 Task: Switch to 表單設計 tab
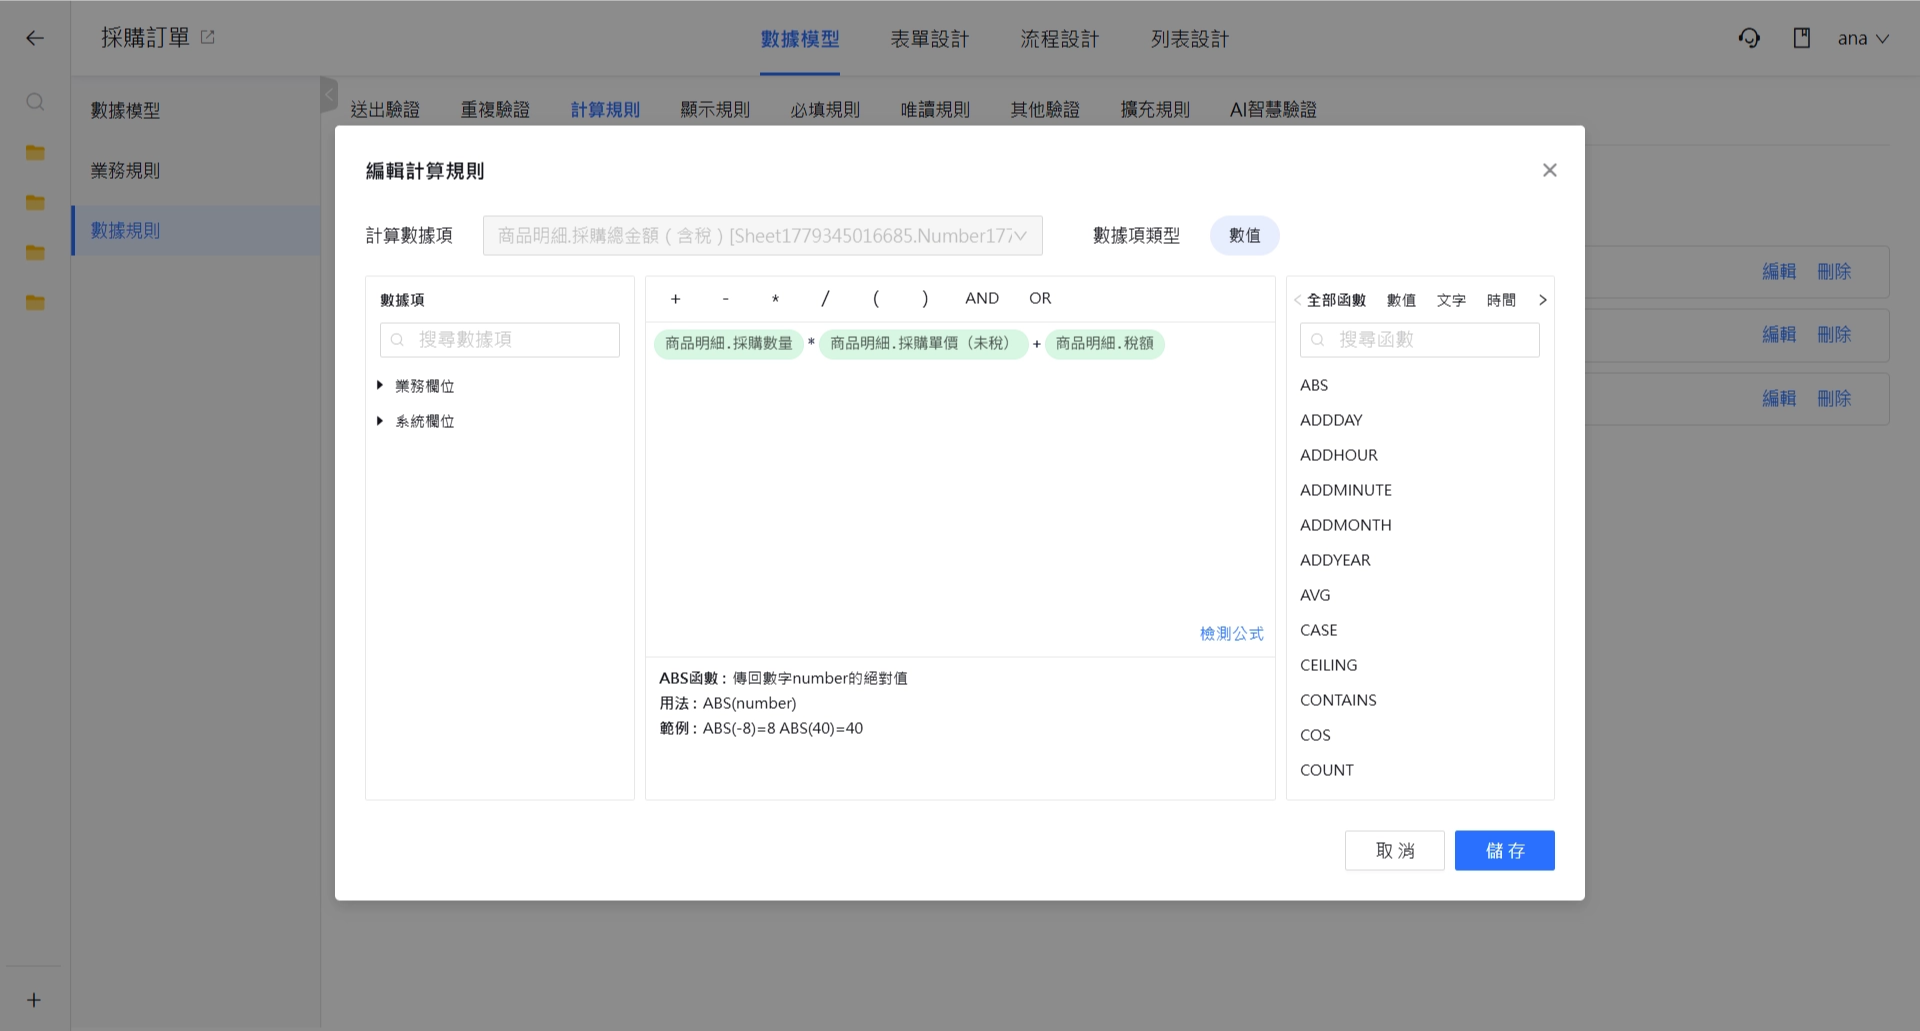pos(930,39)
